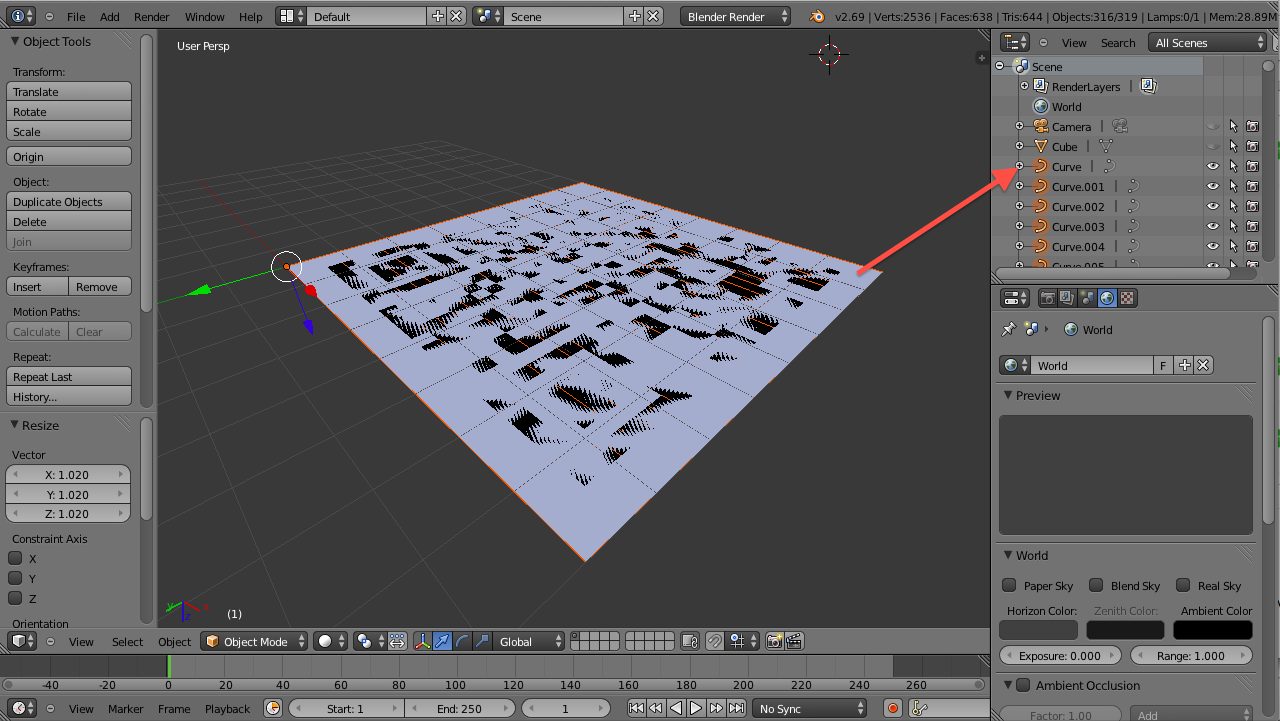Disable rendering of Cube via camera toggle
The image size is (1280, 721).
[1252, 146]
